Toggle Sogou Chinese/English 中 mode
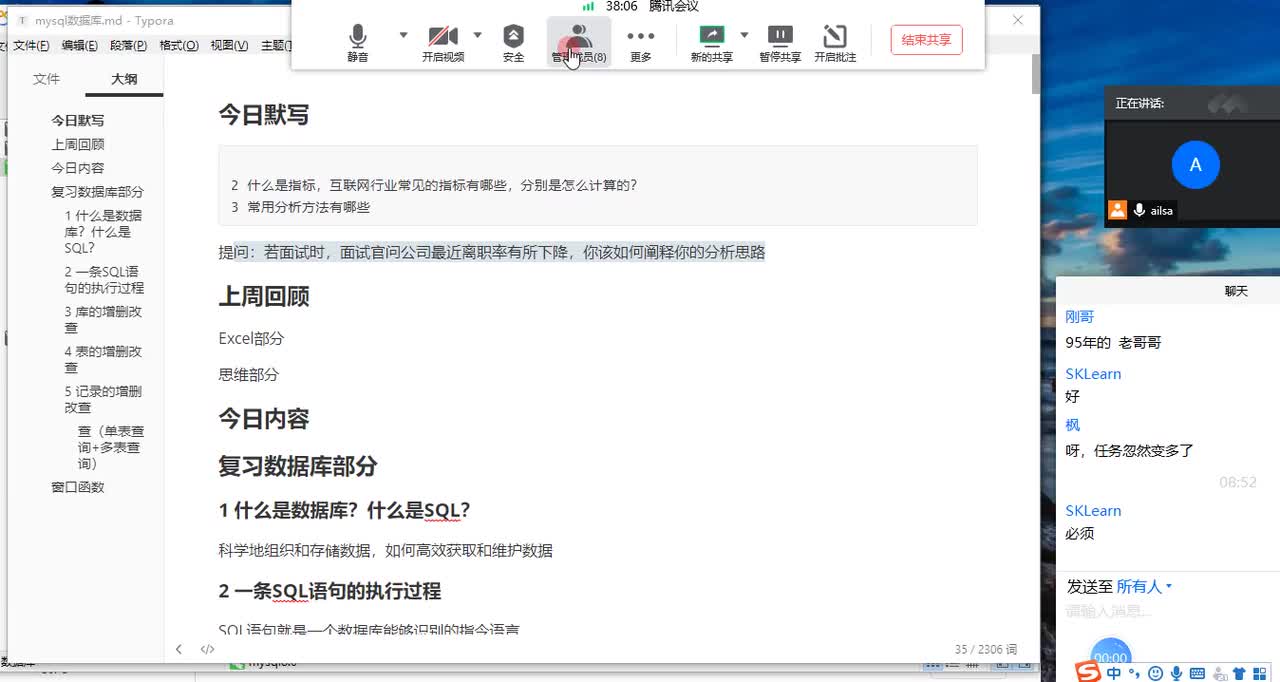This screenshot has width=1280, height=682. pyautogui.click(x=1113, y=673)
